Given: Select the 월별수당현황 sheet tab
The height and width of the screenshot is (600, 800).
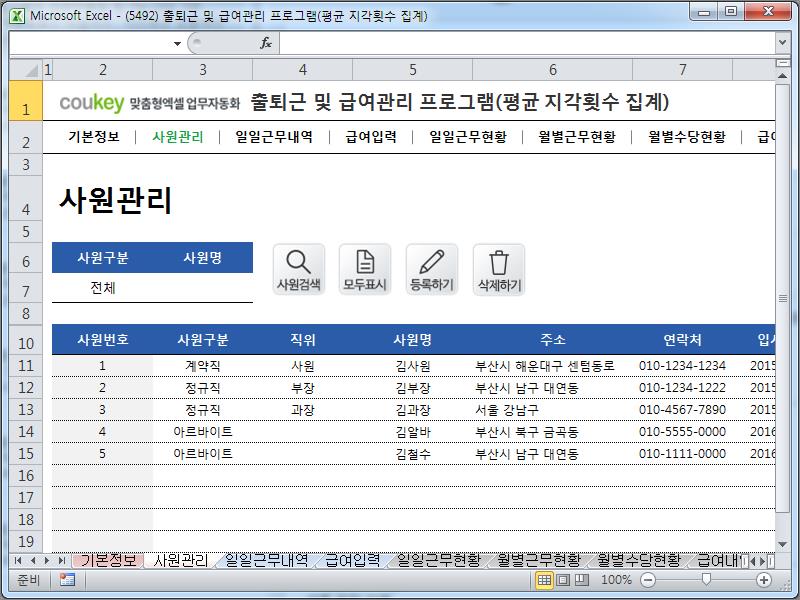Looking at the screenshot, I should pyautogui.click(x=639, y=560).
